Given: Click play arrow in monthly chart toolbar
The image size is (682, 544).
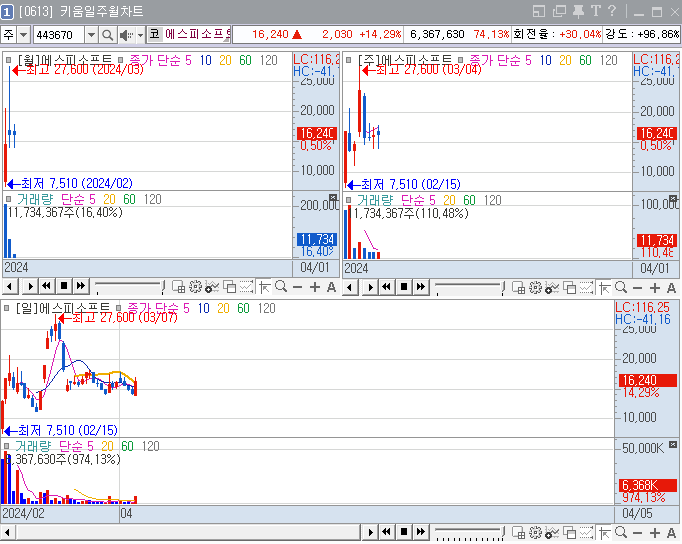Looking at the screenshot, I should tap(30, 287).
